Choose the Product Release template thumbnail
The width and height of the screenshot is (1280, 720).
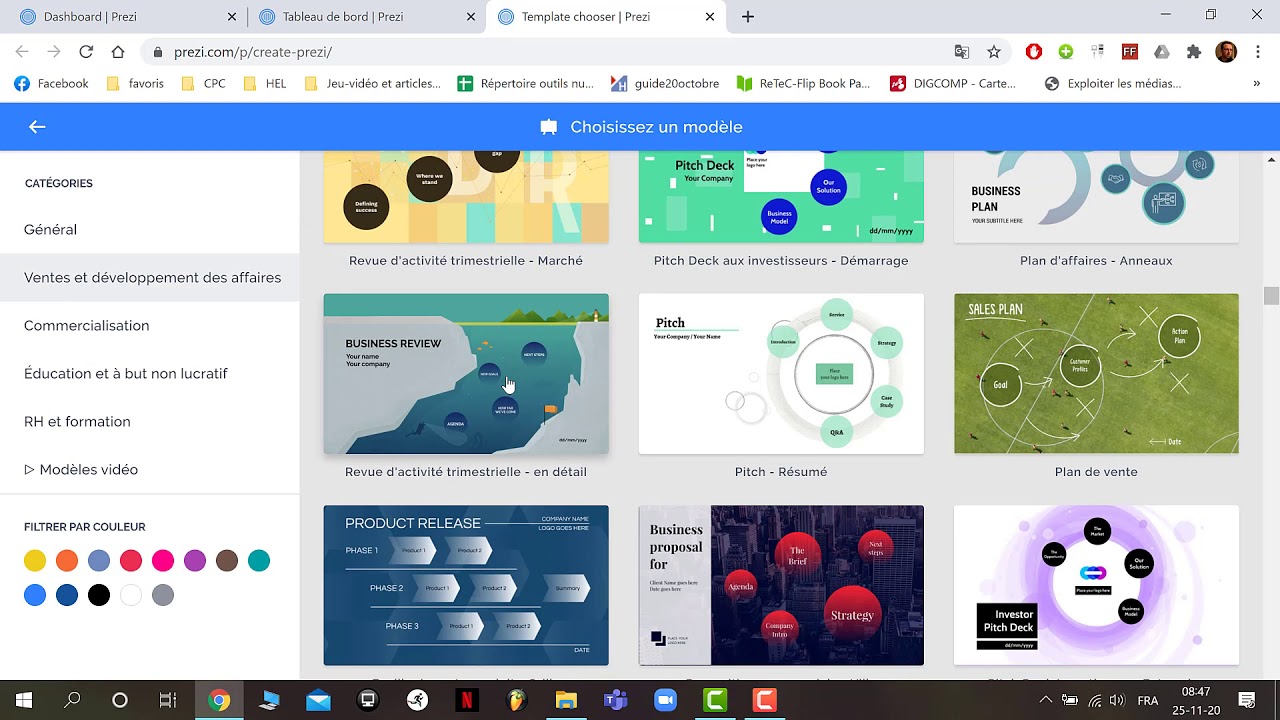[x=466, y=585]
